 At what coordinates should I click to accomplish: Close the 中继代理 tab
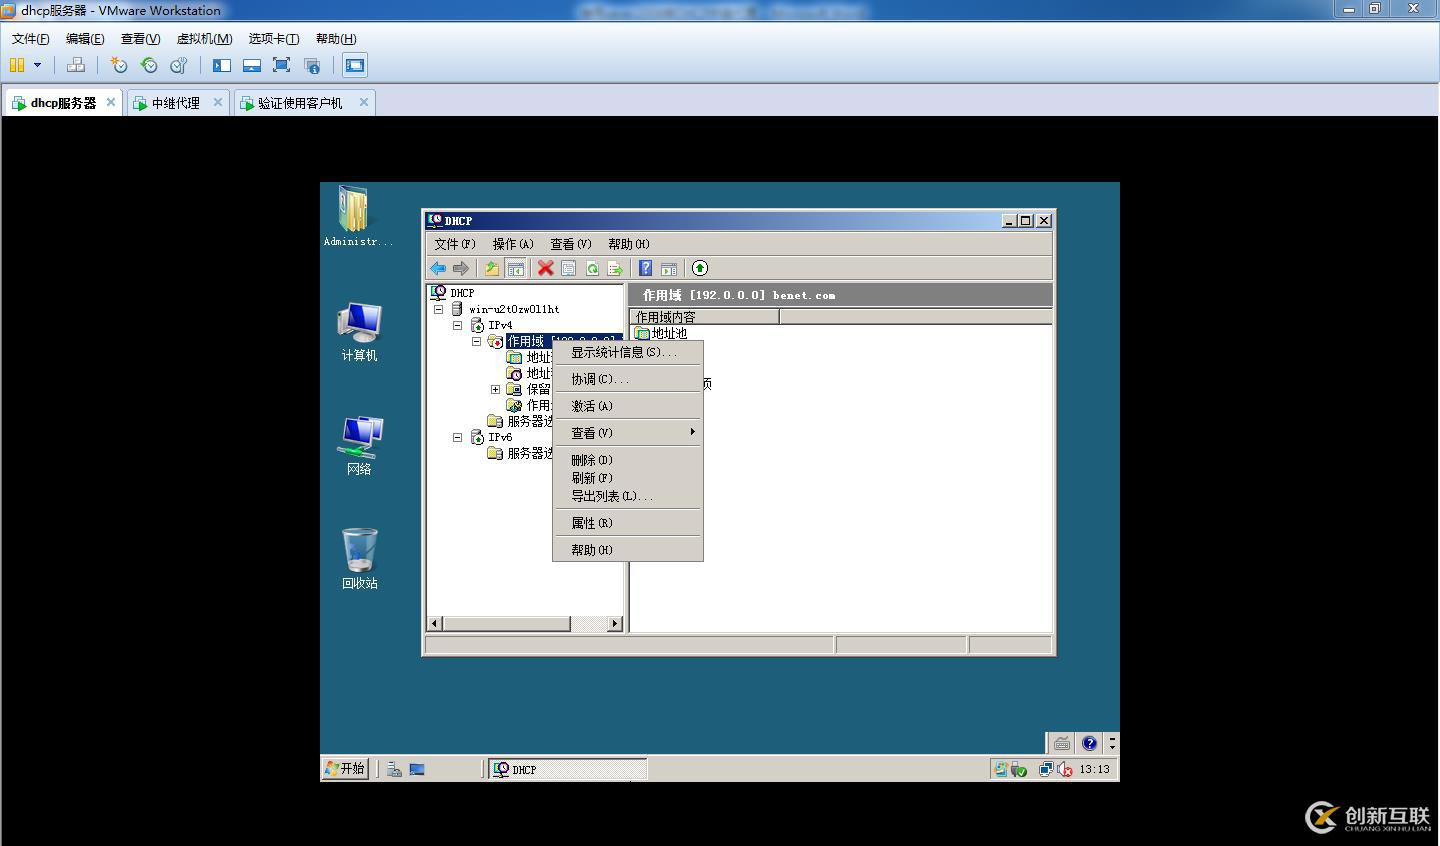[x=217, y=102]
